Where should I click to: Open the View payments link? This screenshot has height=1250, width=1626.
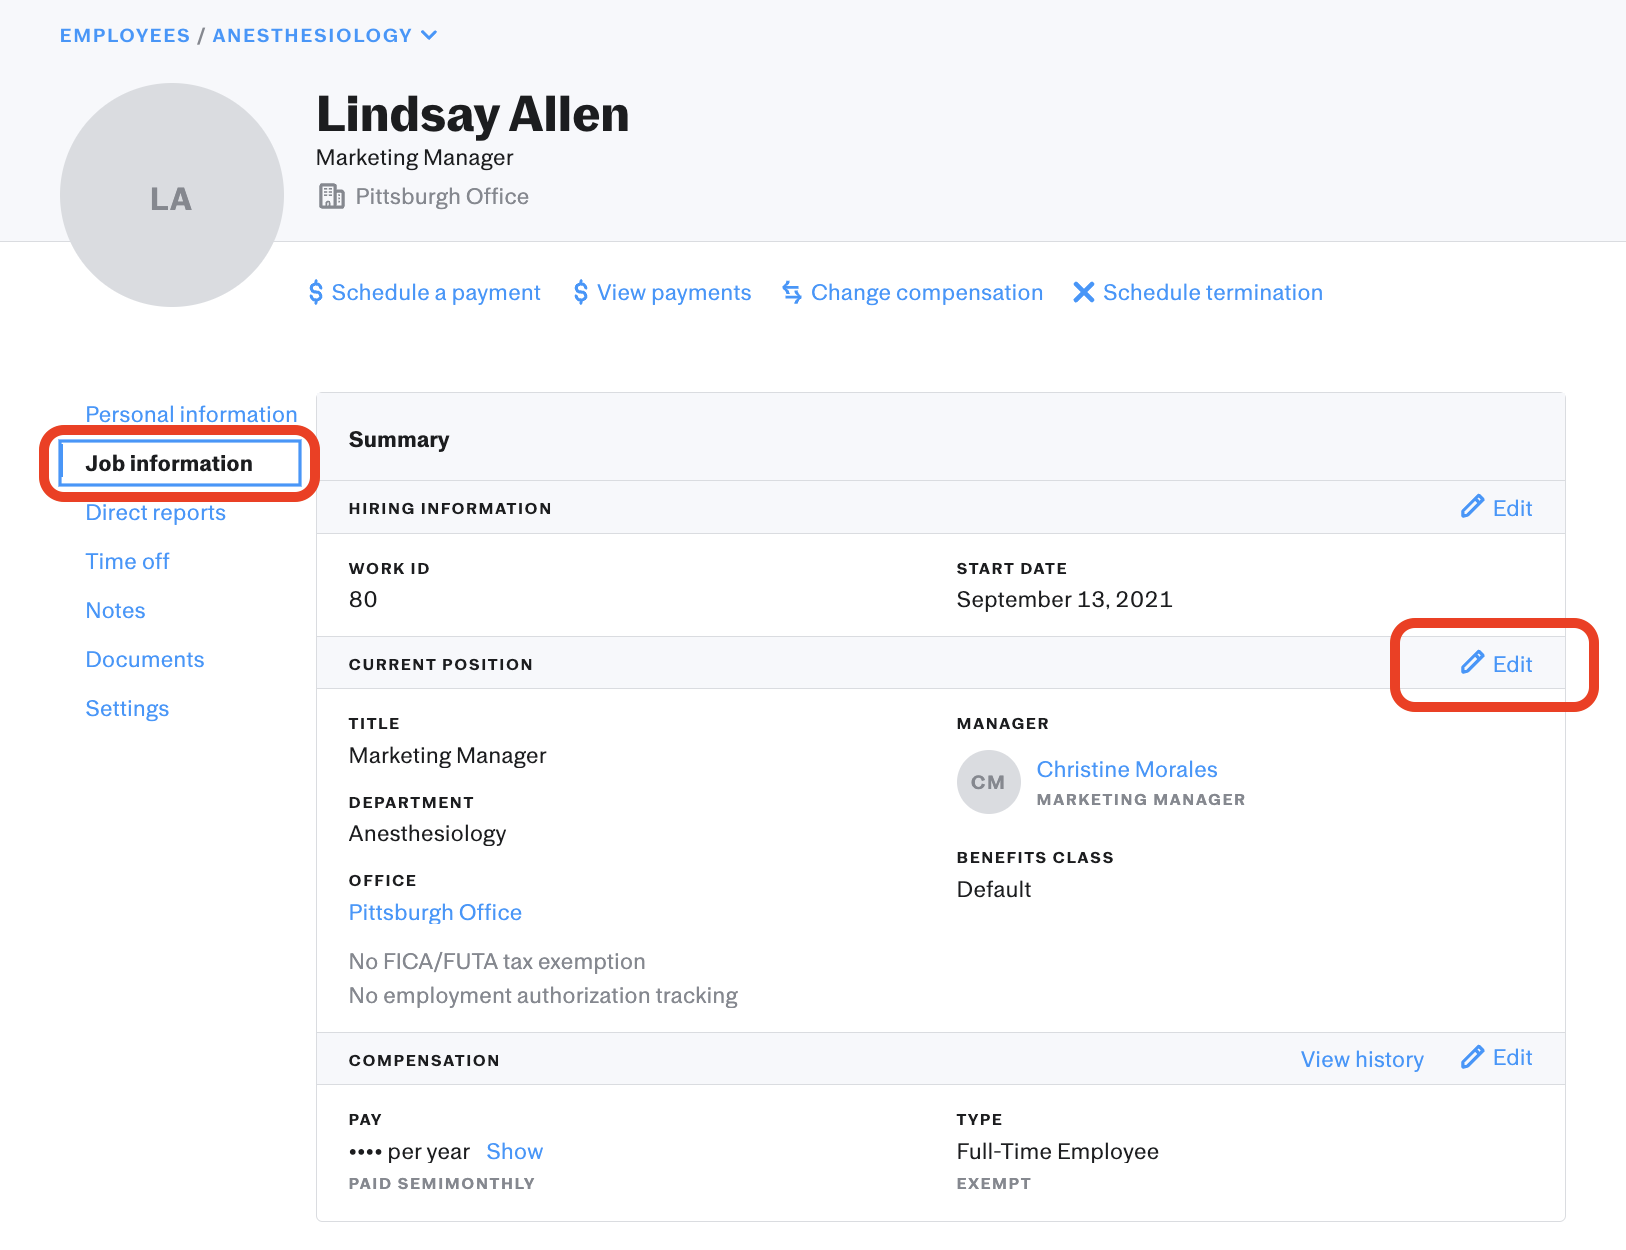(674, 292)
